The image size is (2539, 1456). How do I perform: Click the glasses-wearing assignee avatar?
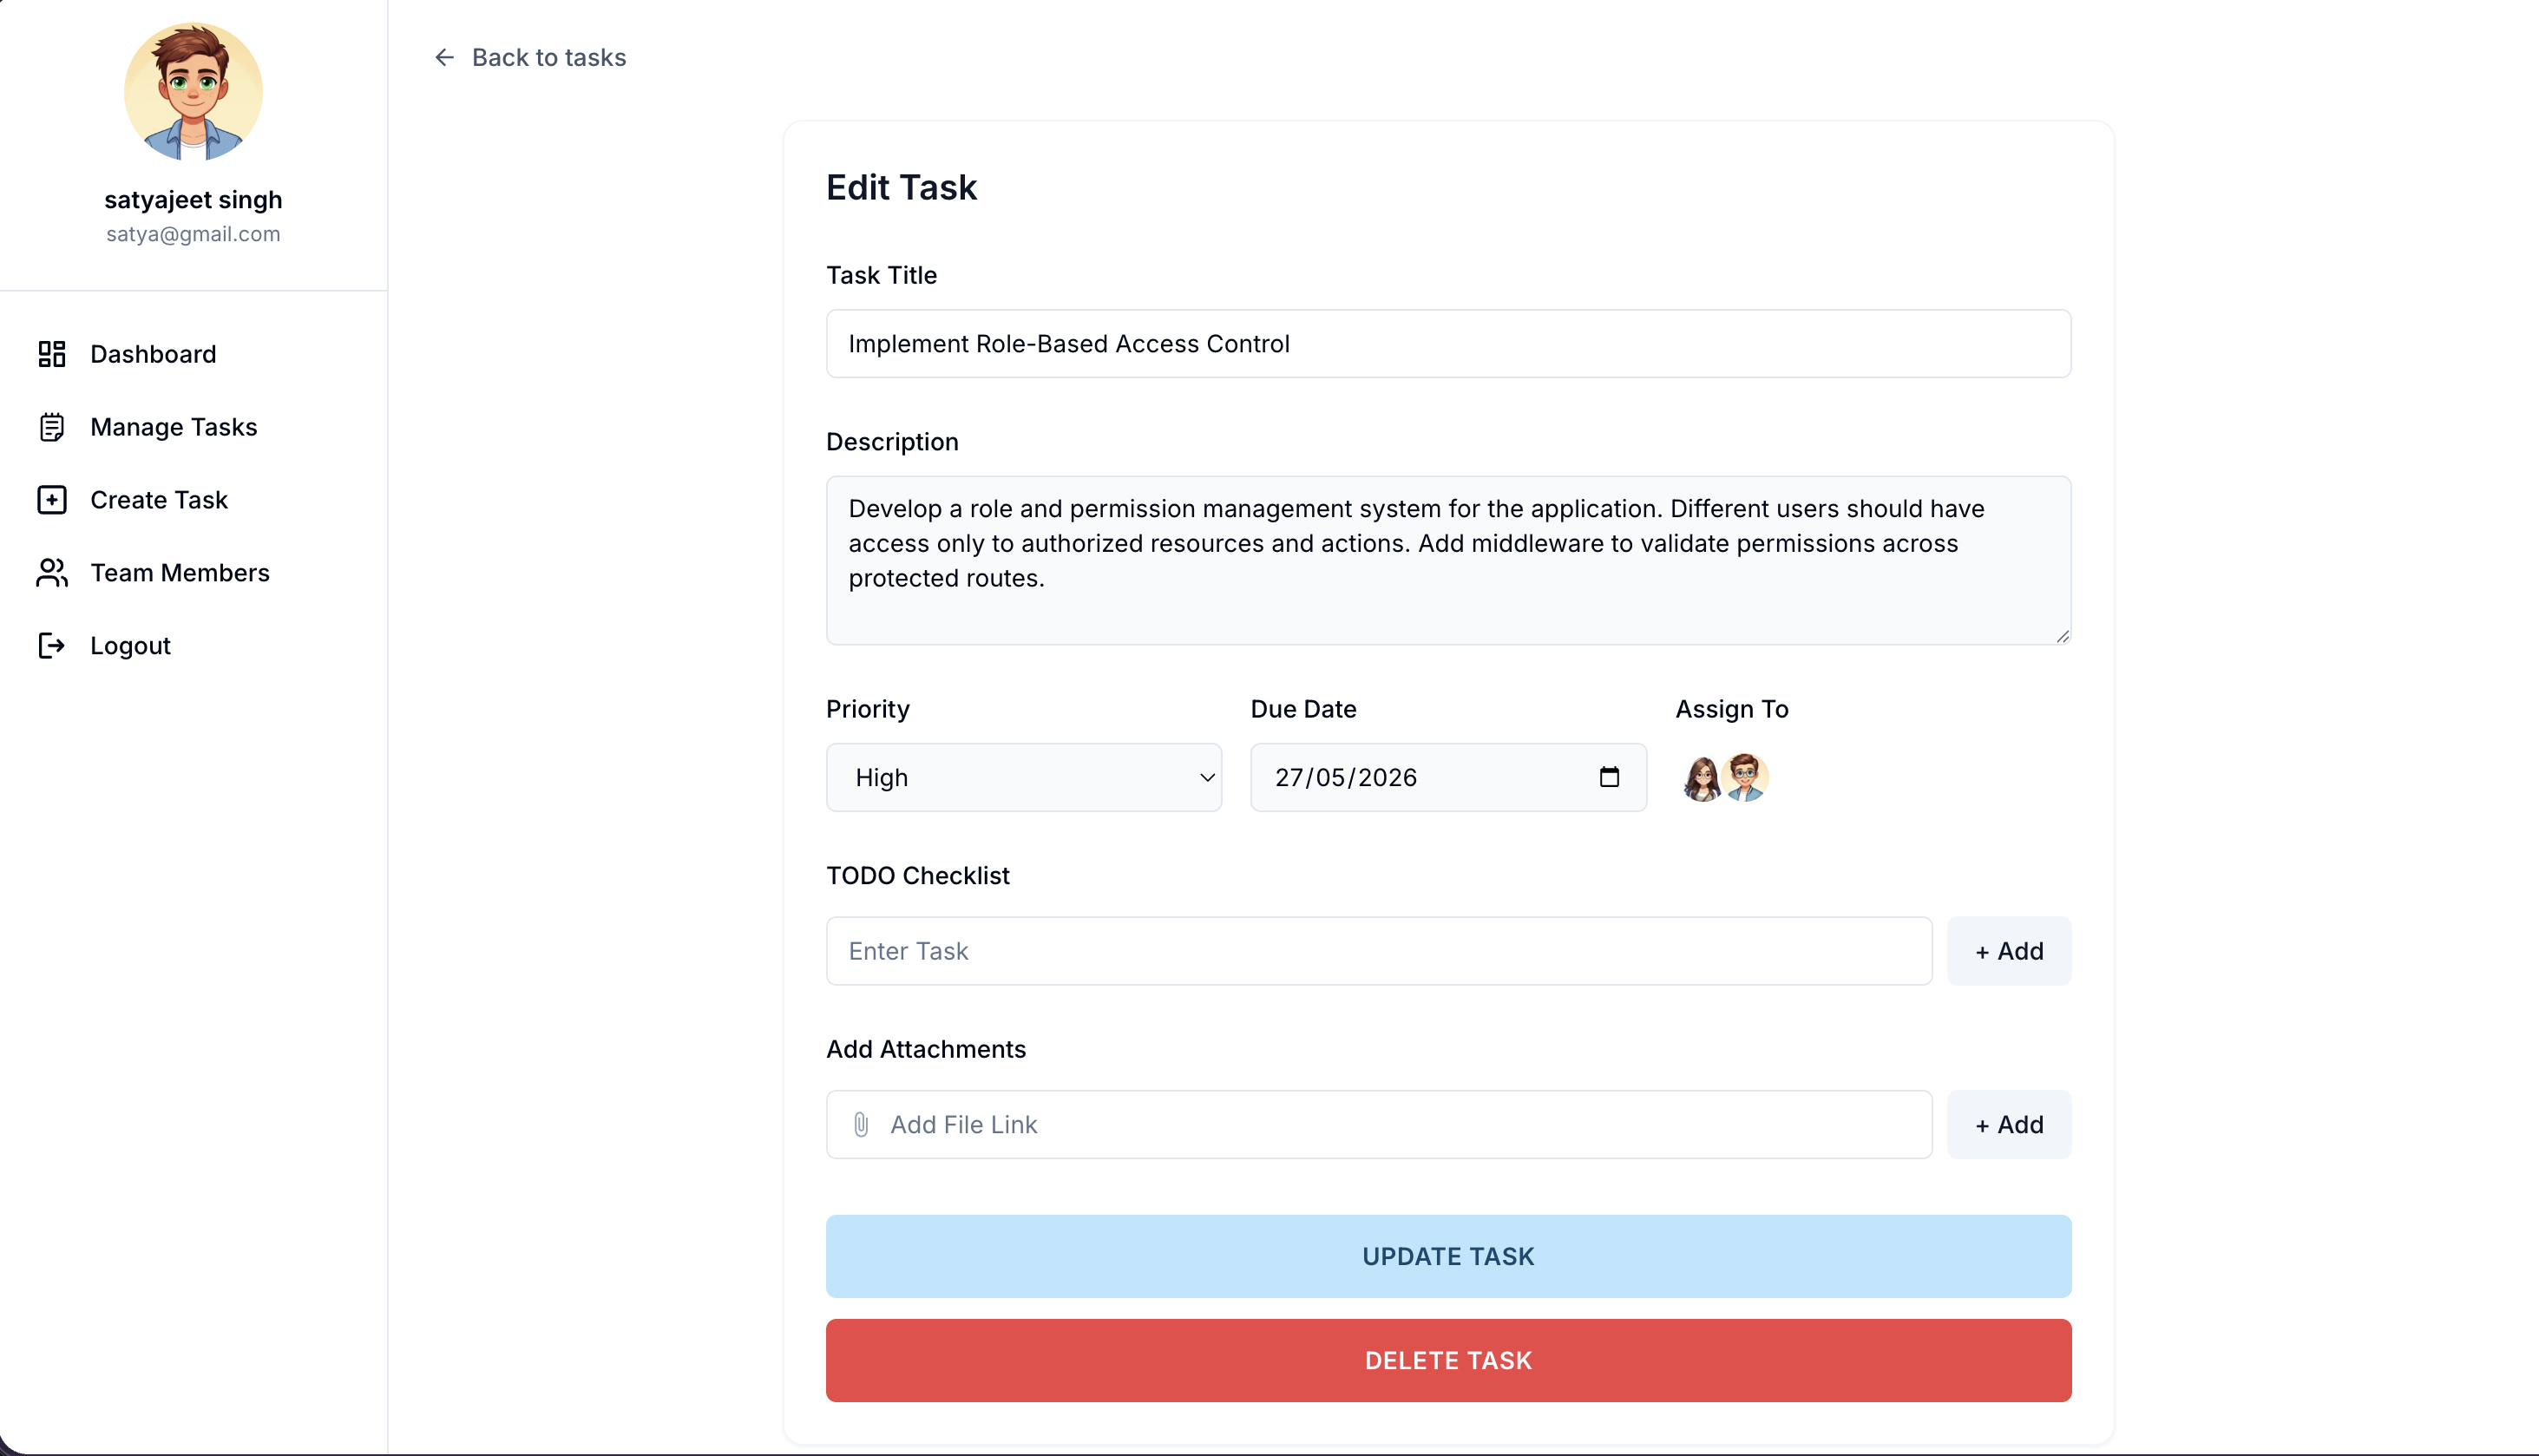pos(1746,778)
